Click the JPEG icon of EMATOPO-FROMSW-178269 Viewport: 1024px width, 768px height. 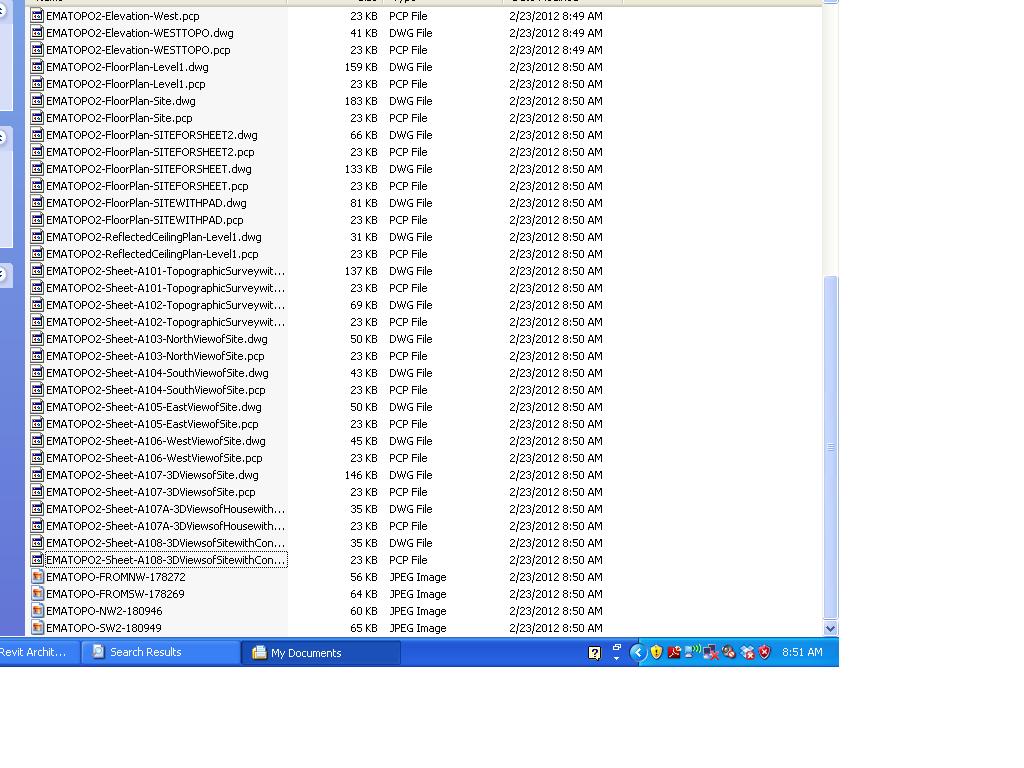(x=37, y=594)
